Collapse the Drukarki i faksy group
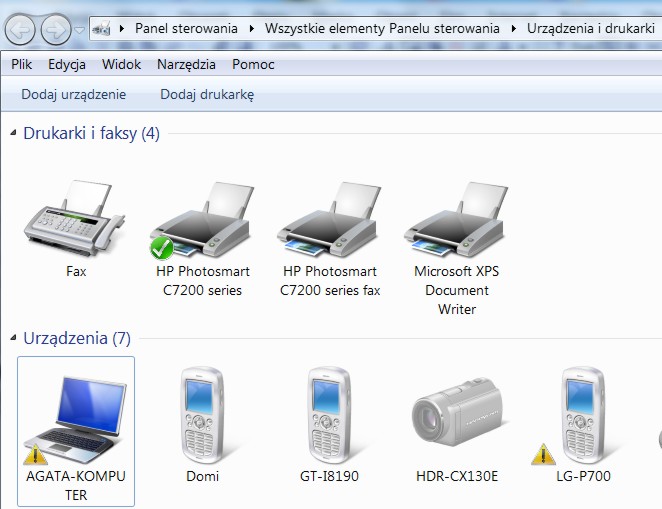Image resolution: width=662 pixels, height=509 pixels. (14, 133)
